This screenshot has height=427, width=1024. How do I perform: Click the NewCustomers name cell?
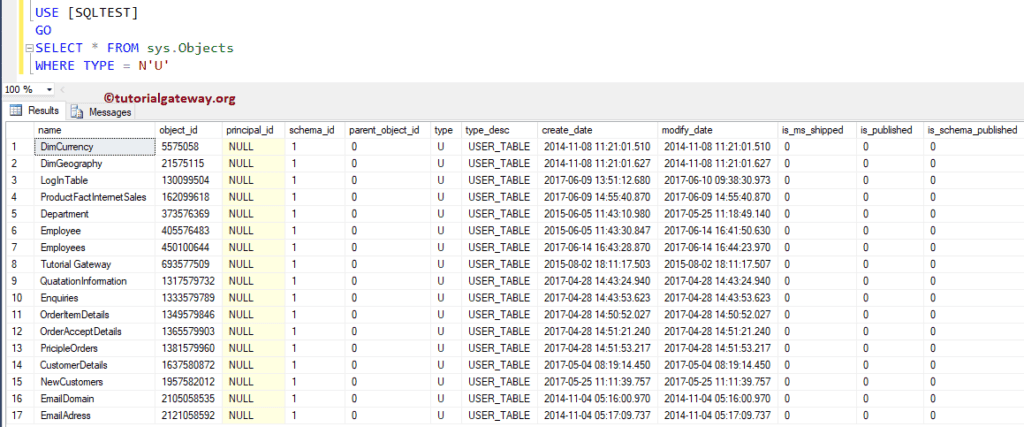click(x=95, y=382)
